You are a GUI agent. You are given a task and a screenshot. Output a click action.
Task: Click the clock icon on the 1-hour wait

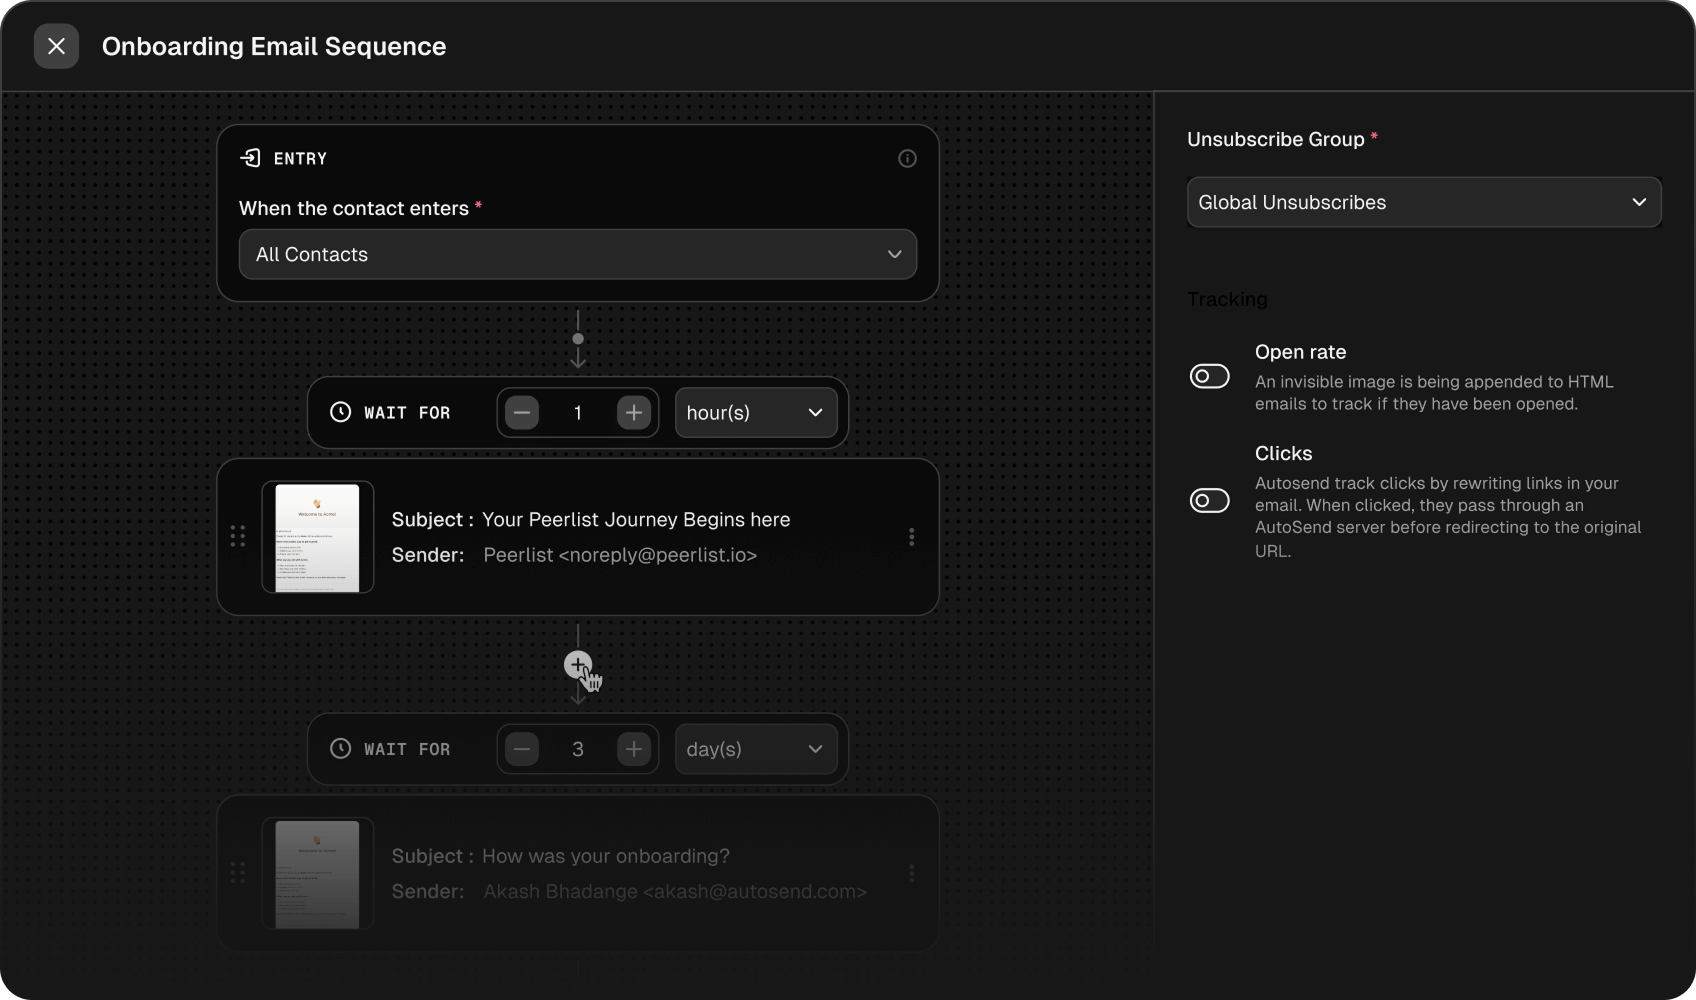[341, 412]
